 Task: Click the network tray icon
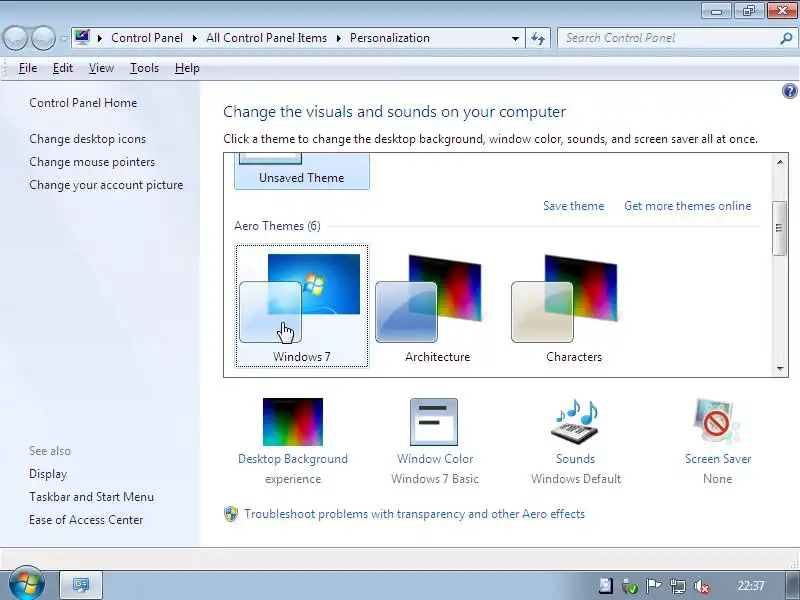(x=678, y=586)
